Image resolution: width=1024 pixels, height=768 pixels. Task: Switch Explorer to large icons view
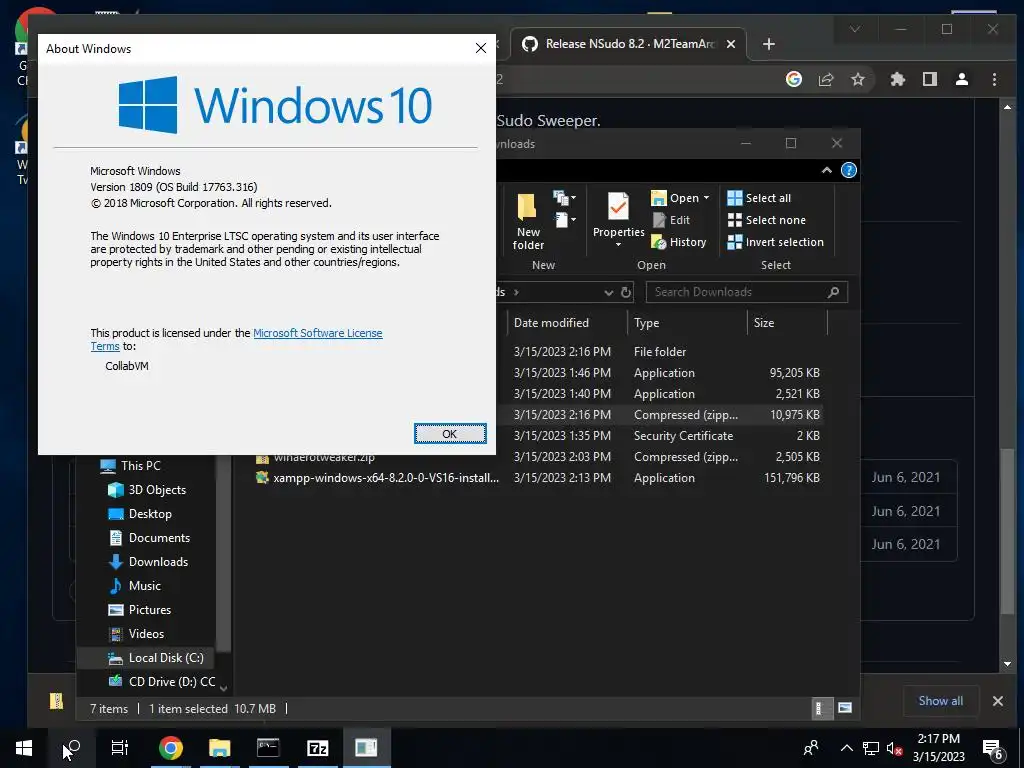845,708
